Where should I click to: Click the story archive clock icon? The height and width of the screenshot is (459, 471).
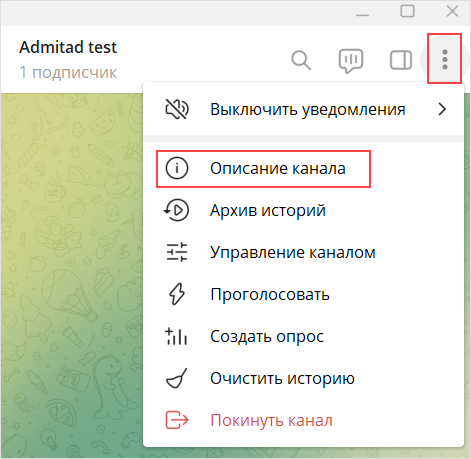pos(176,210)
